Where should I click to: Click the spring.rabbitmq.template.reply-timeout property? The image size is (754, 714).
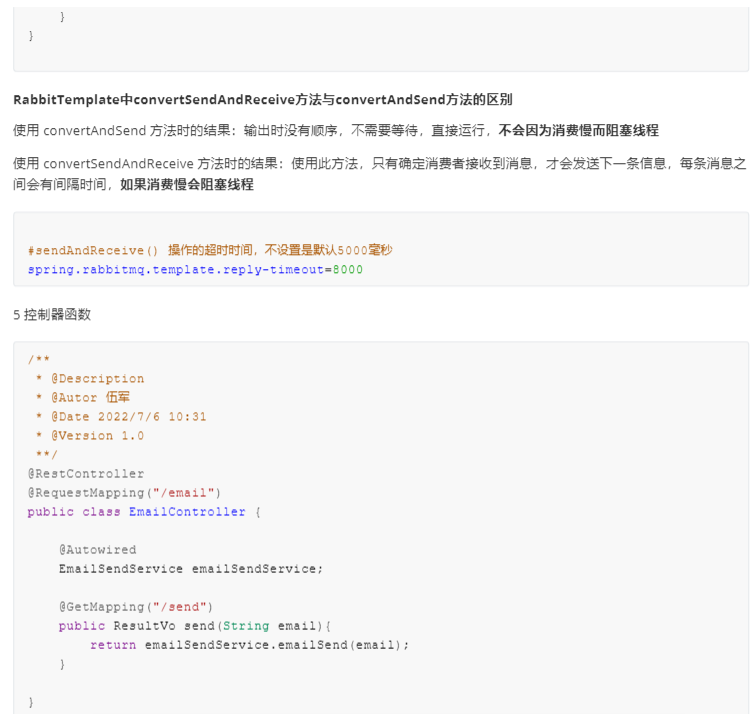coord(176,270)
